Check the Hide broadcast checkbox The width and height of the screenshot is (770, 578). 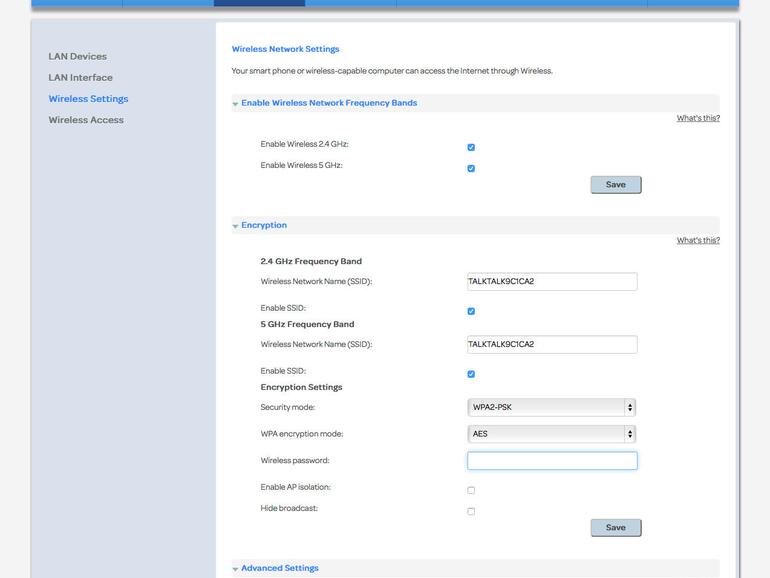(x=471, y=511)
